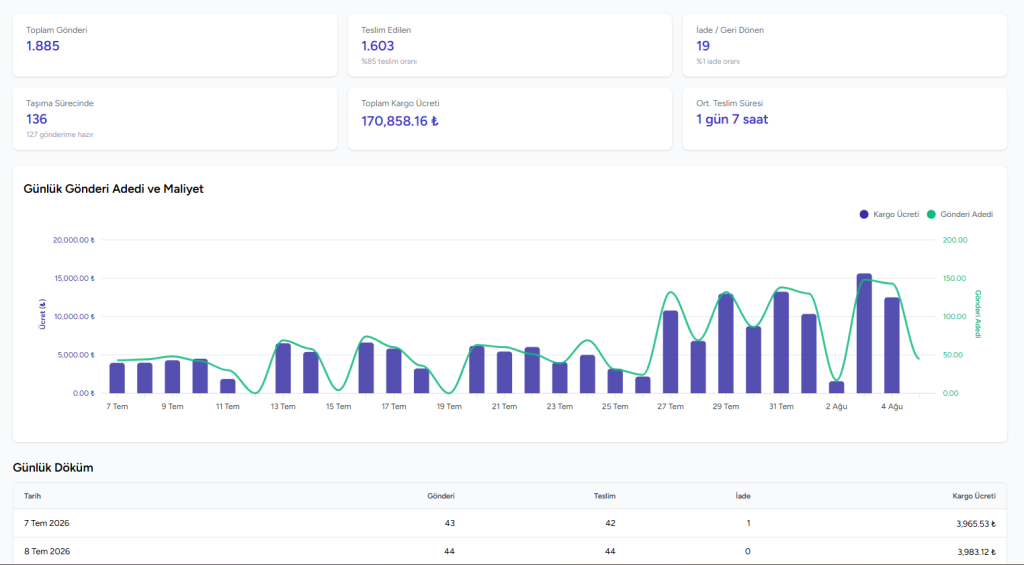This screenshot has height=565, width=1024.
Task: Click the 10,000.00 ₺ left axis label
Action: click(x=74, y=317)
